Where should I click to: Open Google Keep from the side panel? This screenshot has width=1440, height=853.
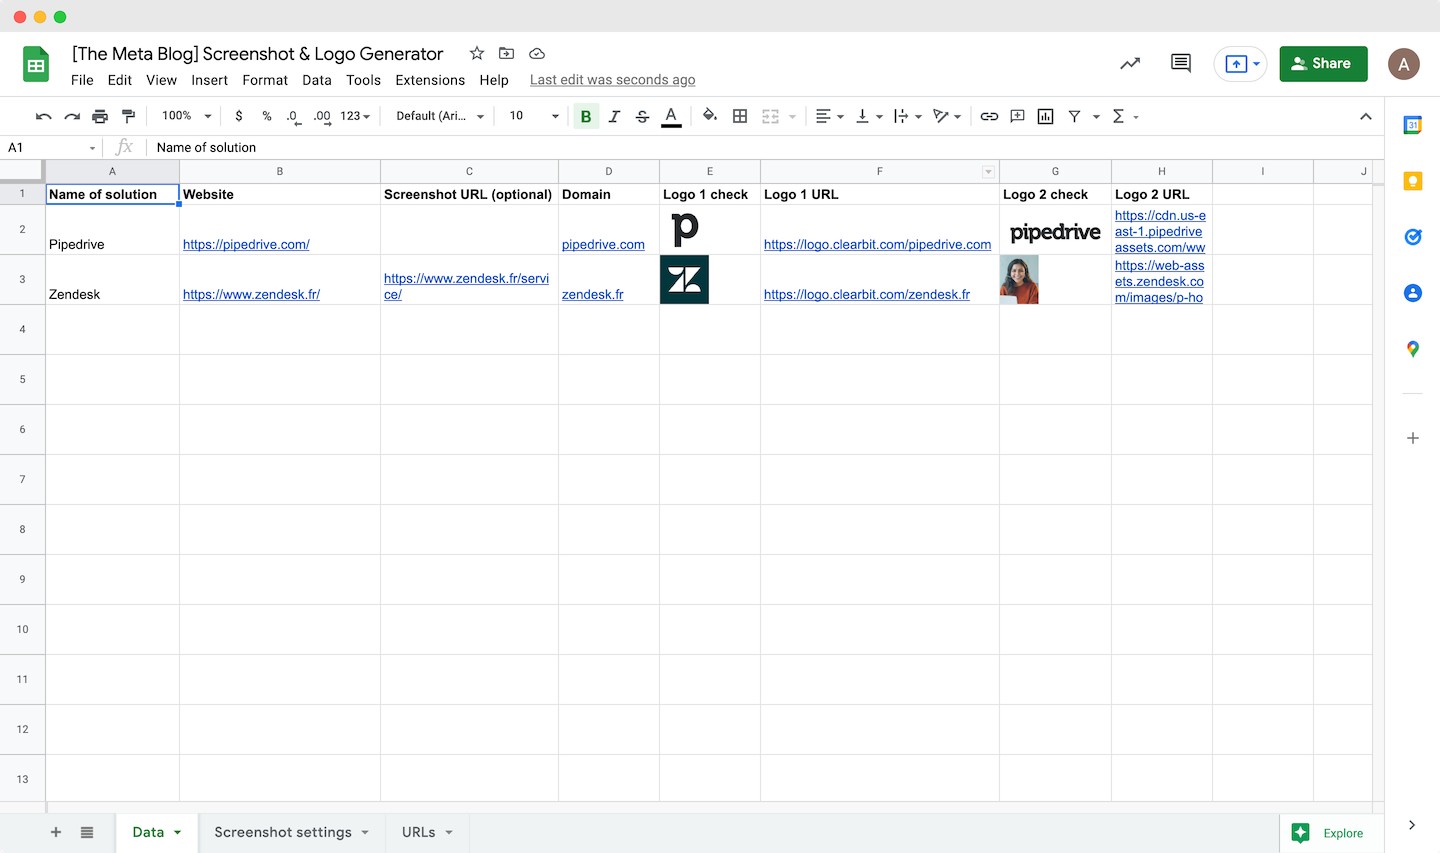click(x=1412, y=181)
